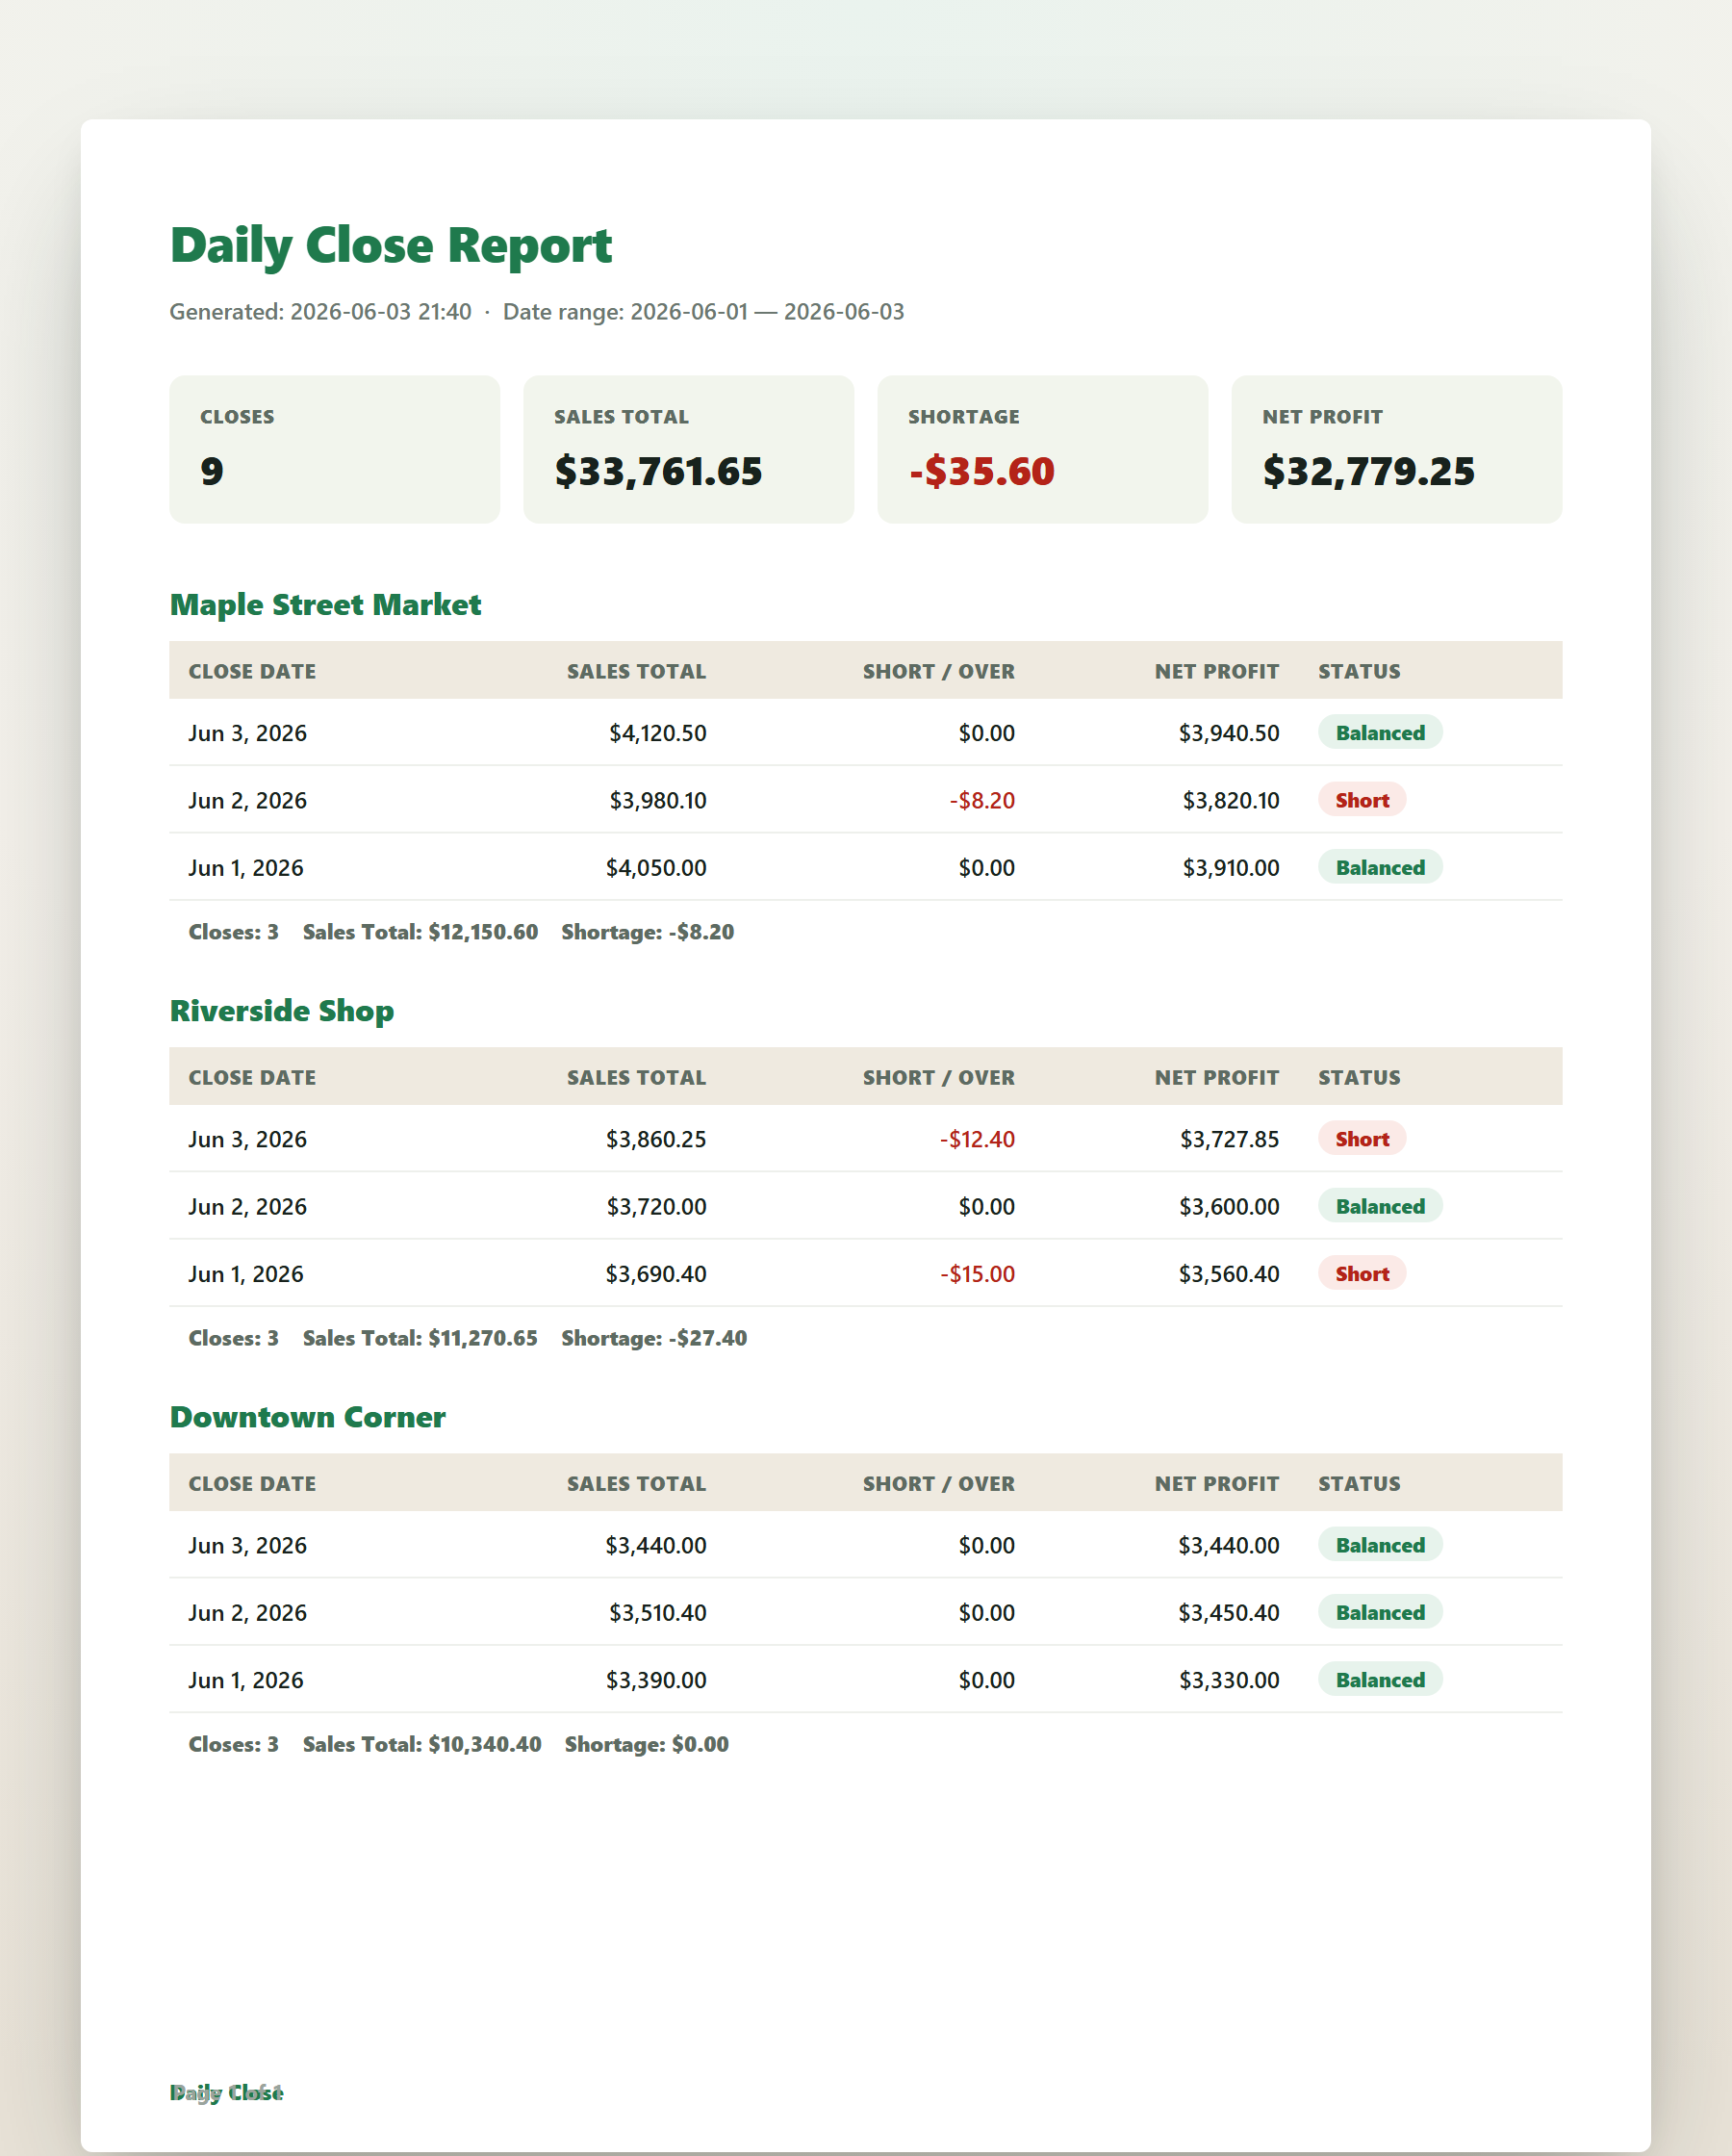Click net profit $3,820.10

point(1230,800)
